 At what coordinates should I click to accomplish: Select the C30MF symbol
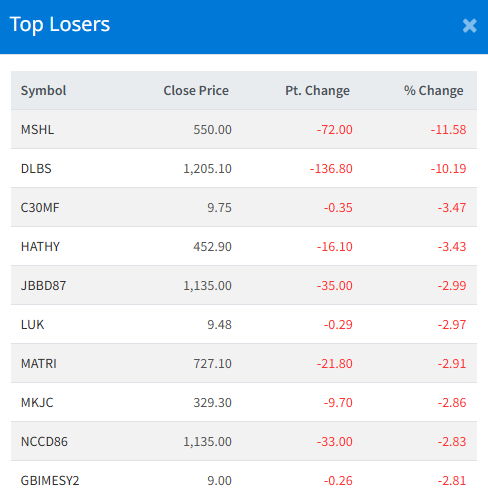click(x=40, y=208)
